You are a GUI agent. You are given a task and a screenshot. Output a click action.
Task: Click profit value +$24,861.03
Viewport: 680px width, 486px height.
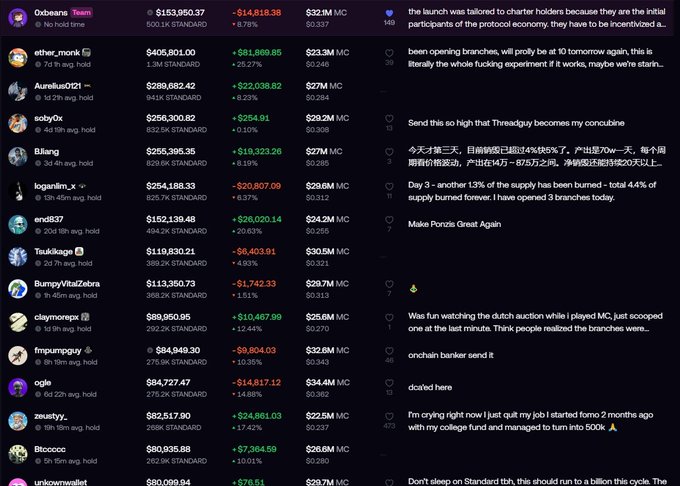click(257, 416)
